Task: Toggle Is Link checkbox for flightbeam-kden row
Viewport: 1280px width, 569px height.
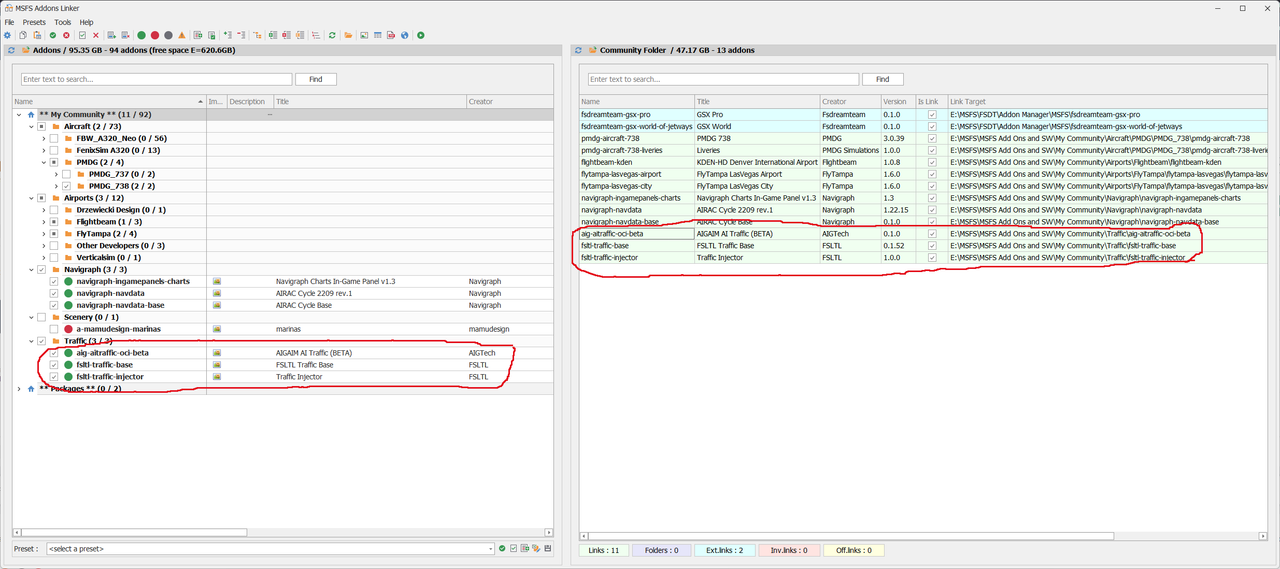Action: click(x=932, y=162)
